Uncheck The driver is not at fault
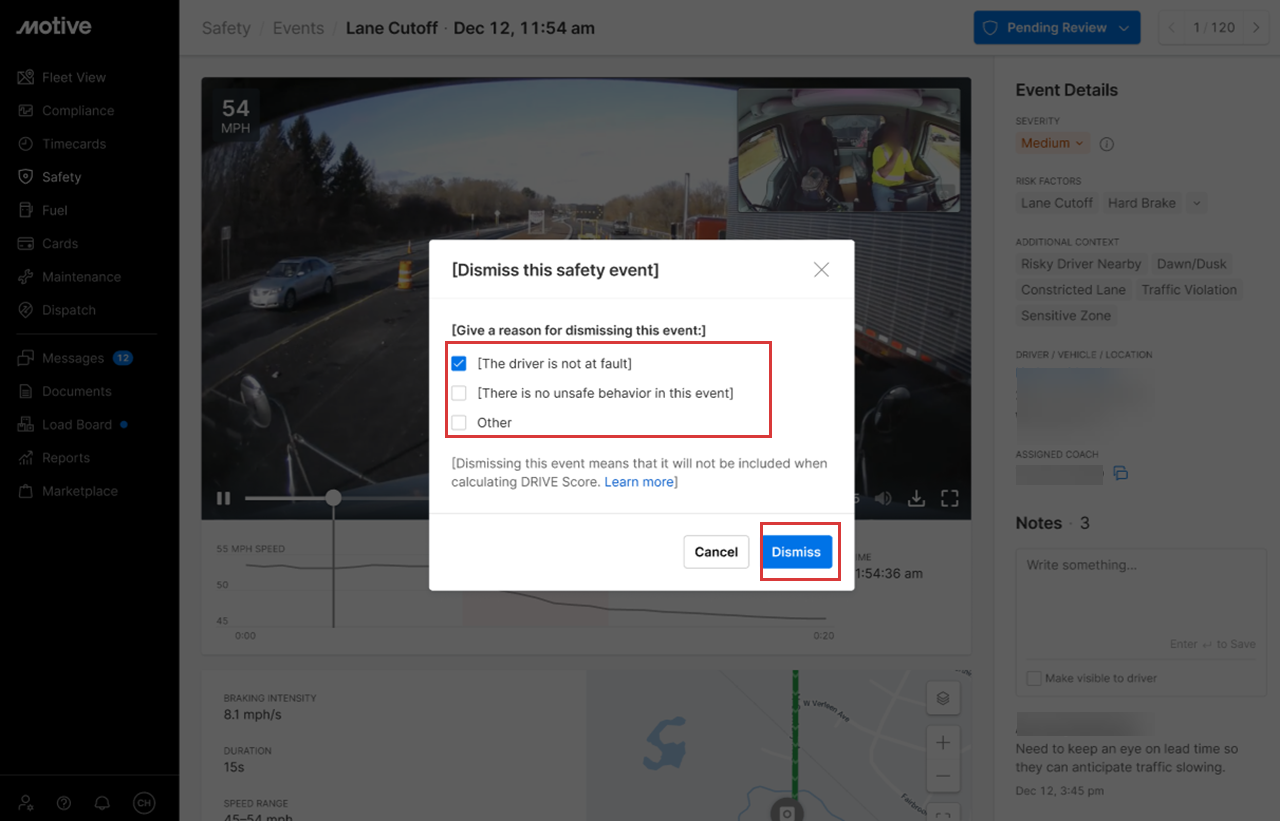The height and width of the screenshot is (822, 1280). 459,363
